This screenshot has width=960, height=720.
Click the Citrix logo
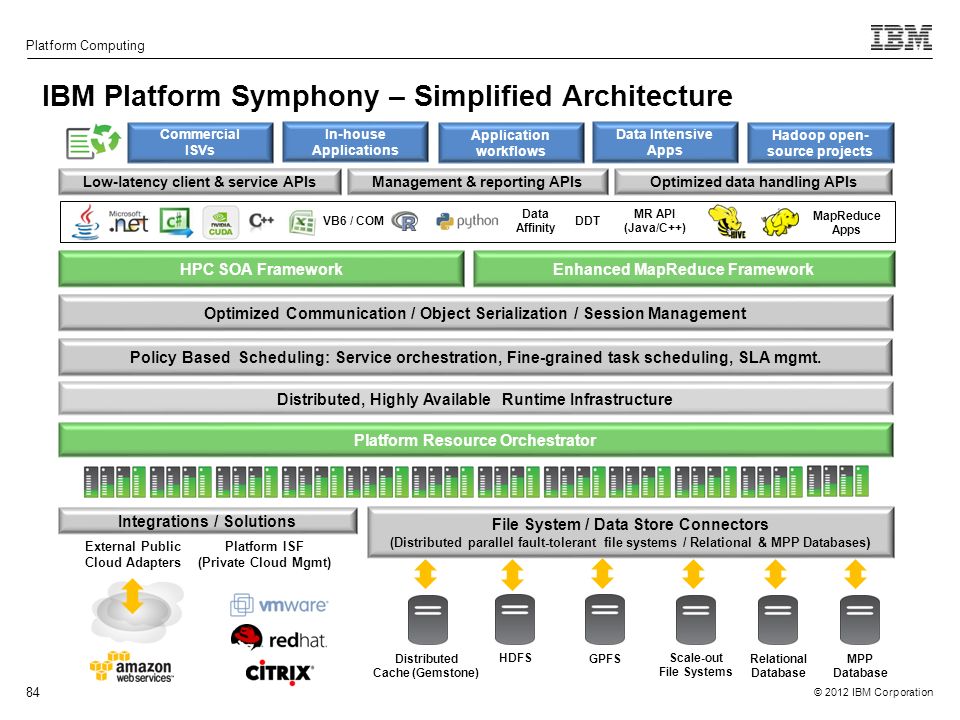click(279, 672)
